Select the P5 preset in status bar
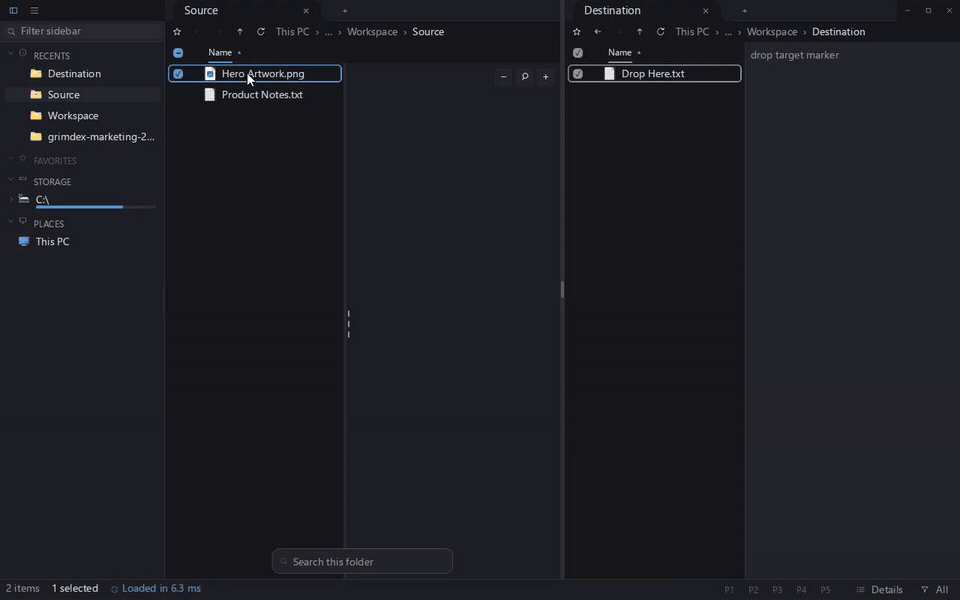This screenshot has width=960, height=600. click(825, 590)
